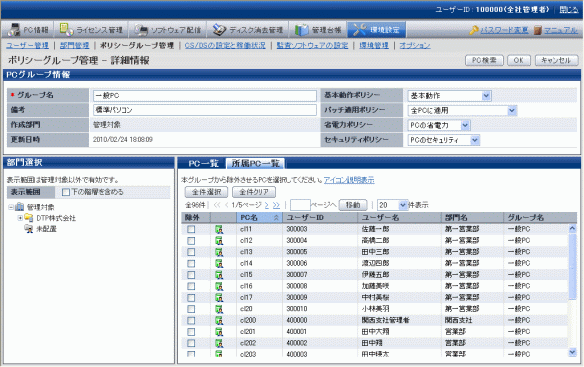The image size is (584, 367).
Task: Open the 省電力ポリシー dropdown
Action: tap(439, 125)
